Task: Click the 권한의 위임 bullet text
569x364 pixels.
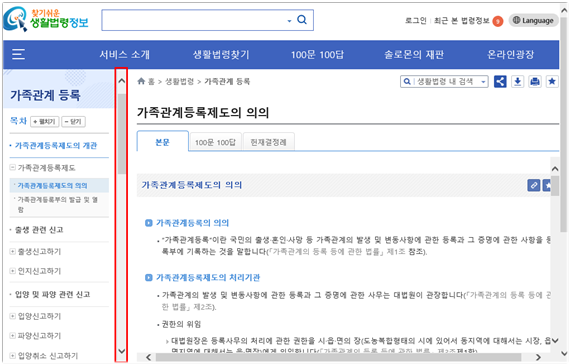Action: pyautogui.click(x=181, y=324)
